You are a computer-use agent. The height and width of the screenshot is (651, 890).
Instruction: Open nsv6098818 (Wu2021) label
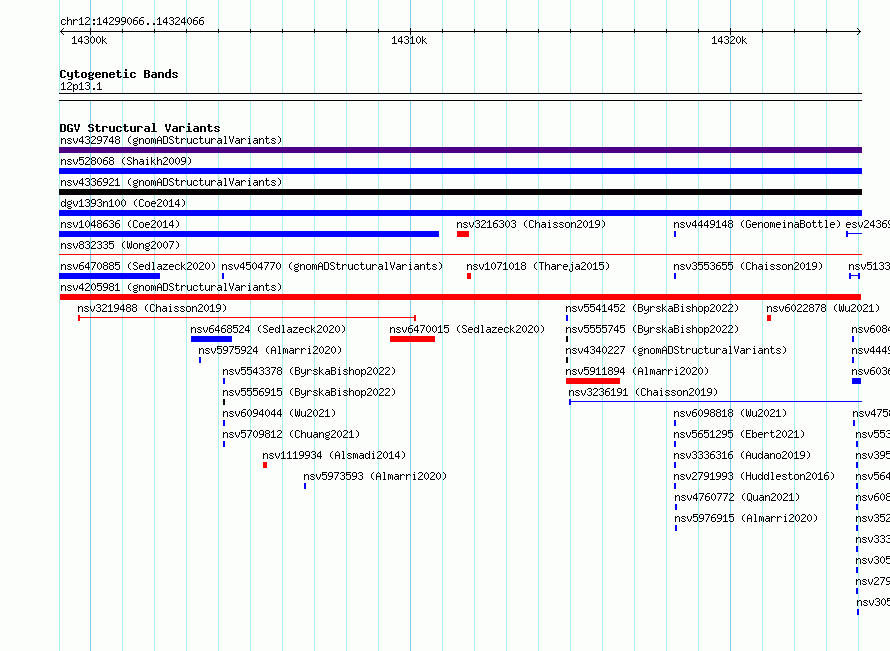(x=730, y=413)
